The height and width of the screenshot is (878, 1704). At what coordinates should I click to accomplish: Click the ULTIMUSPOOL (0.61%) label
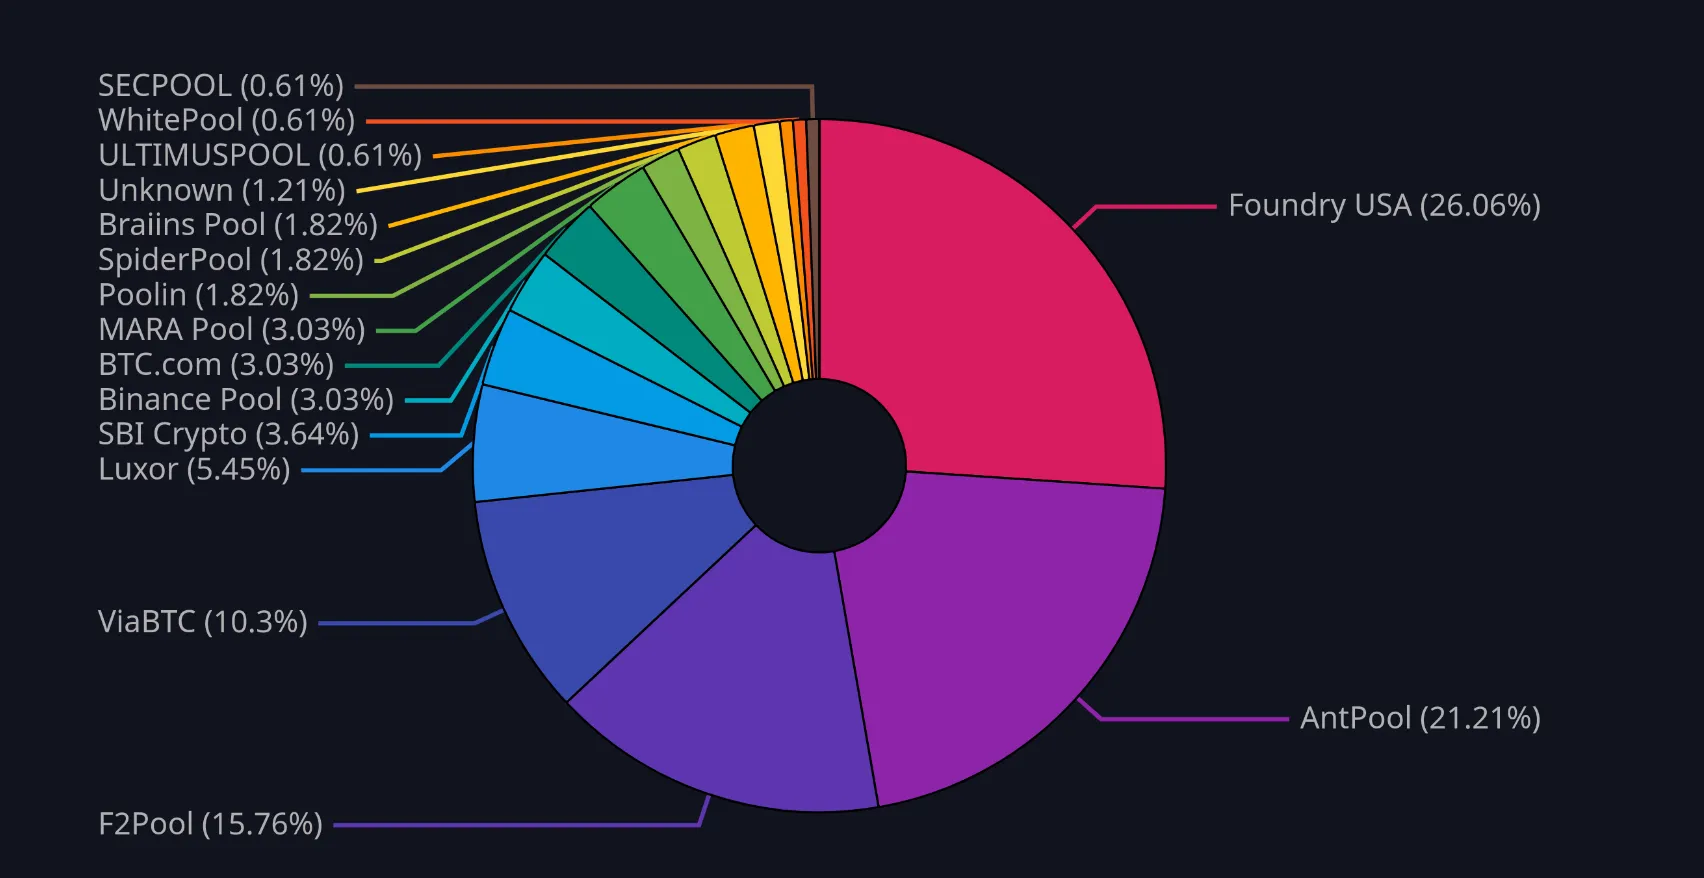260,155
